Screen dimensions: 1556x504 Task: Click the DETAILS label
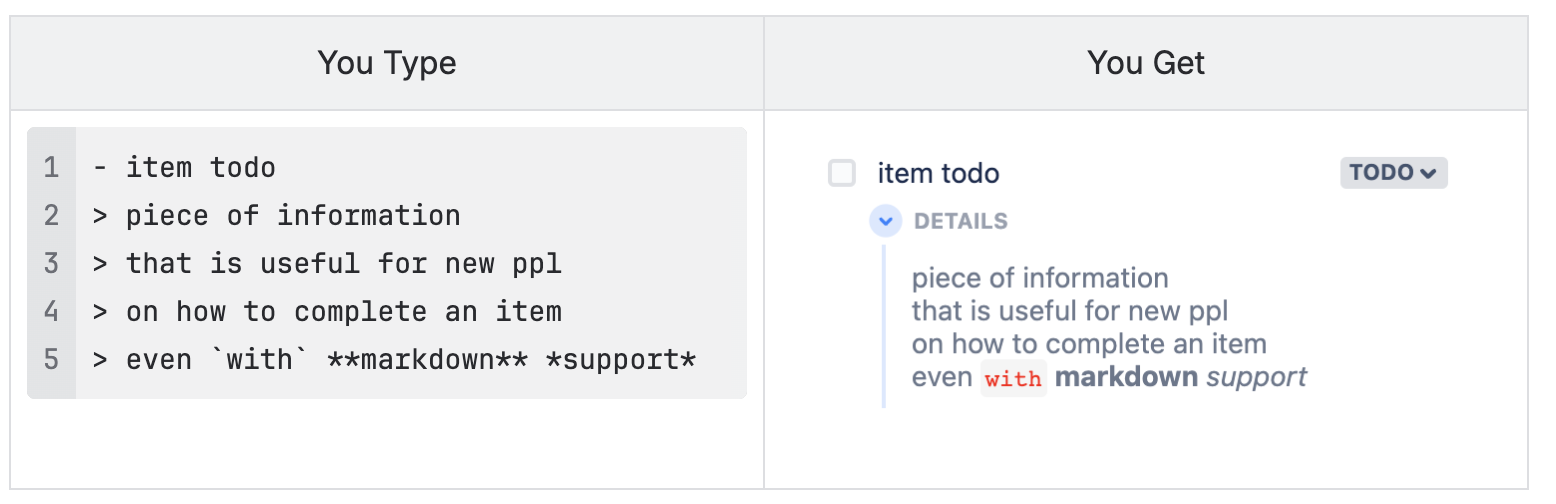pyautogui.click(x=961, y=221)
